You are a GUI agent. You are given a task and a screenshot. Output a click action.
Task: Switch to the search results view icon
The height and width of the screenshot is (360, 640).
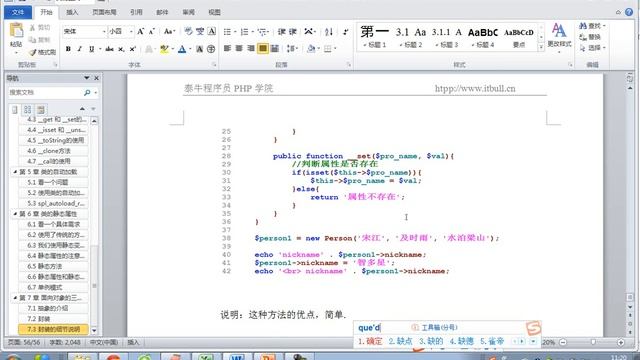(40, 109)
